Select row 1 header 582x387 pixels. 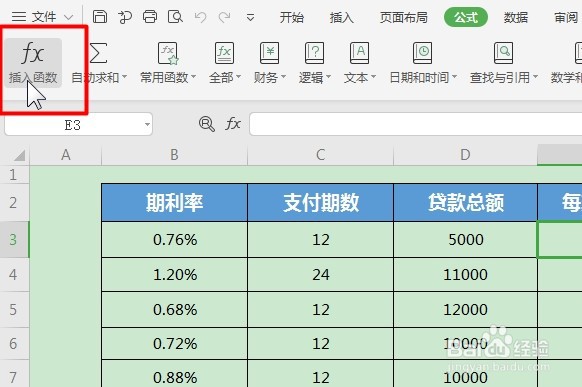pos(14,174)
